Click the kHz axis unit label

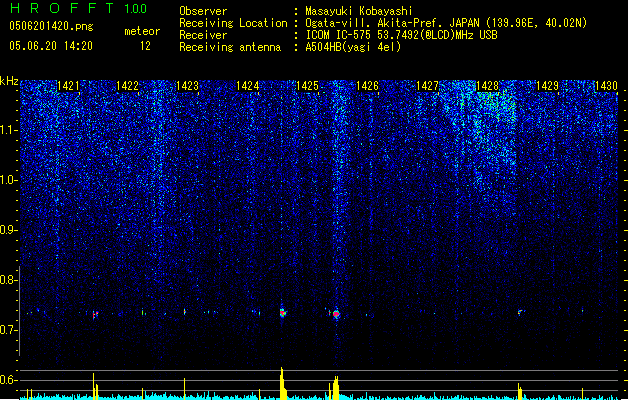(x=9, y=81)
